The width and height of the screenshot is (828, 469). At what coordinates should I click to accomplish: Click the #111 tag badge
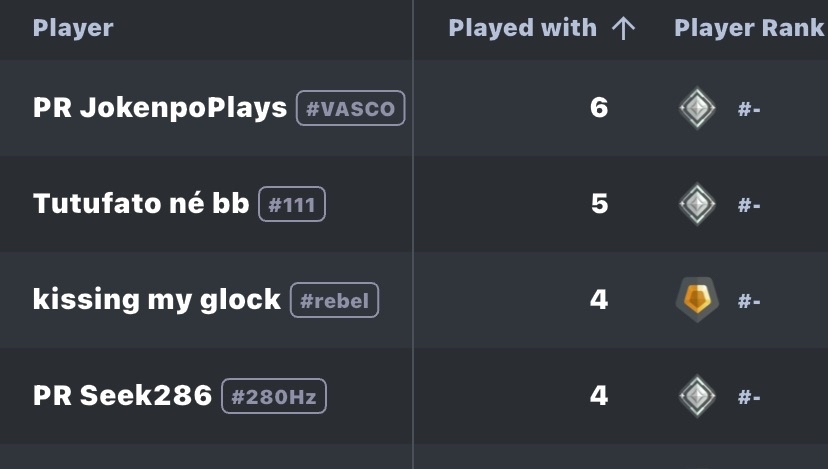click(x=292, y=205)
